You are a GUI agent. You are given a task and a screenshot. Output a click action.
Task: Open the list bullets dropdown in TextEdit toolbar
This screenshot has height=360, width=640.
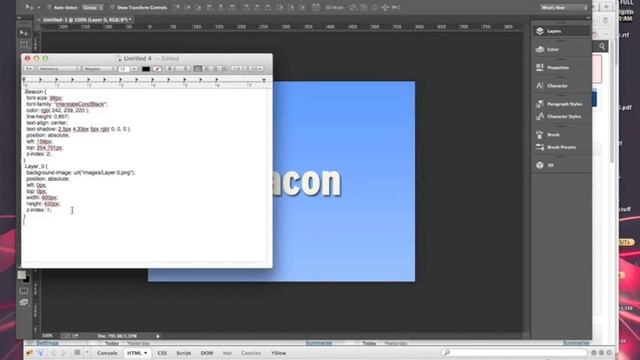click(x=257, y=69)
